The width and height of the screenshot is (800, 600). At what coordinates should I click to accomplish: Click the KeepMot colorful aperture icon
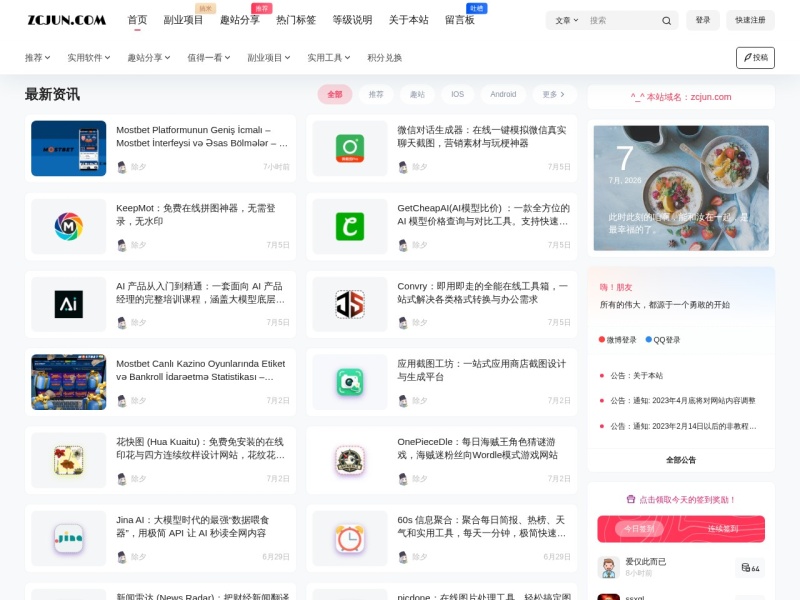click(x=68, y=227)
